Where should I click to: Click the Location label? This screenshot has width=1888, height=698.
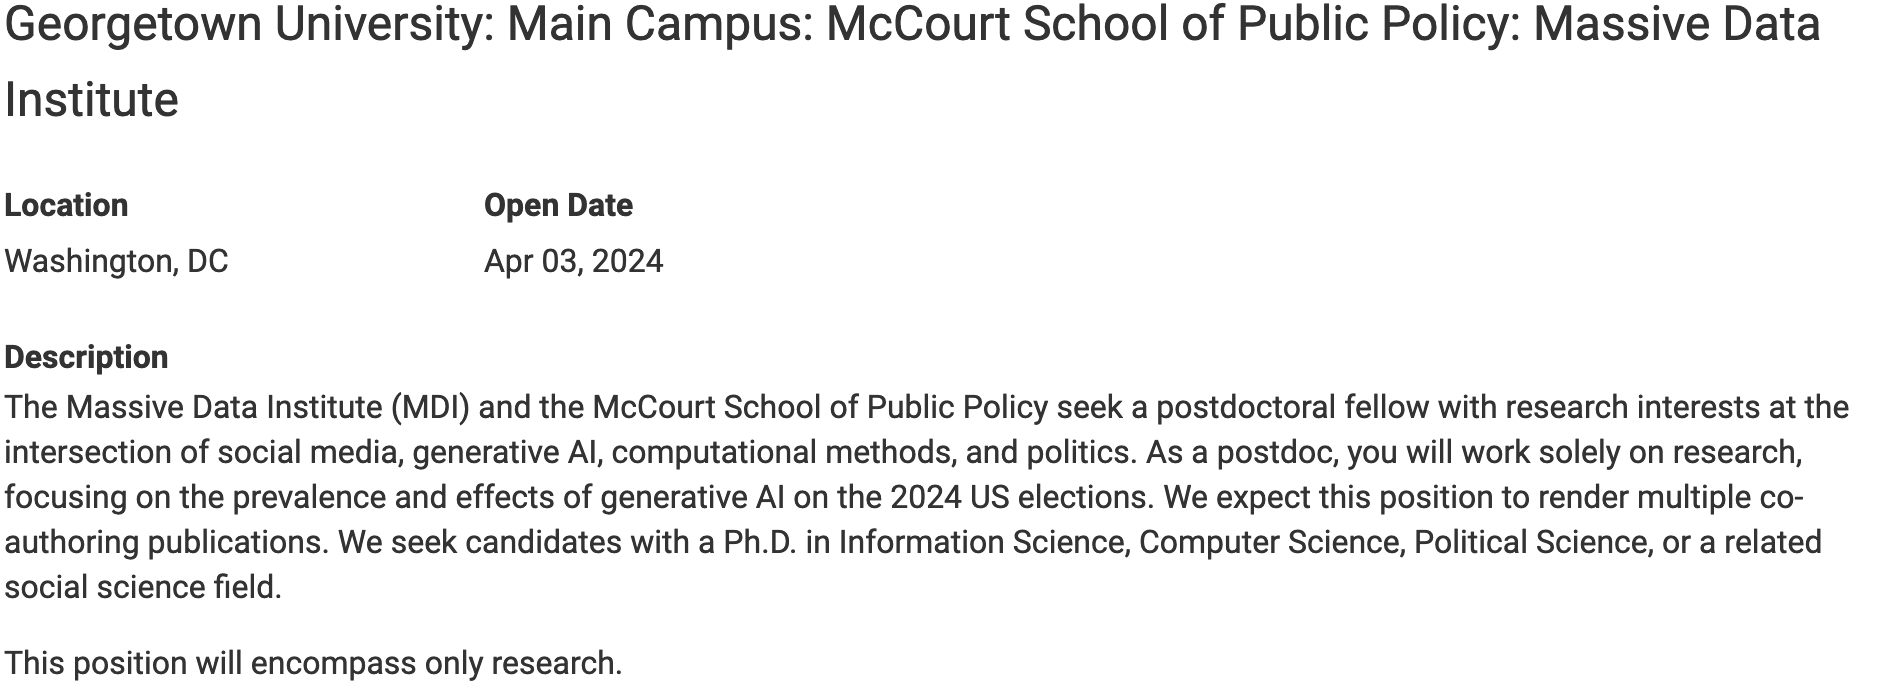point(66,205)
